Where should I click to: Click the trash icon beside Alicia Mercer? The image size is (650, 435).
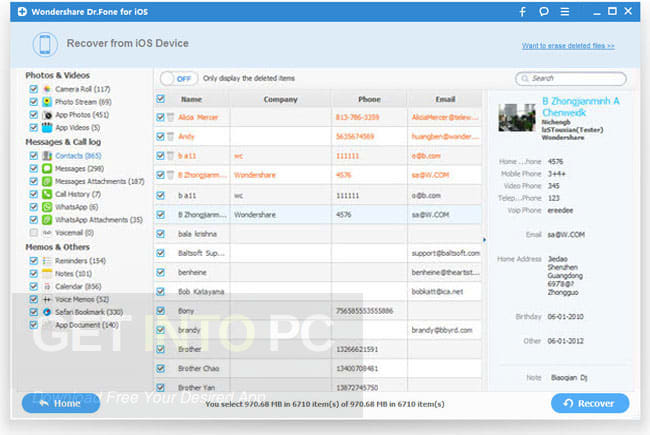point(170,117)
